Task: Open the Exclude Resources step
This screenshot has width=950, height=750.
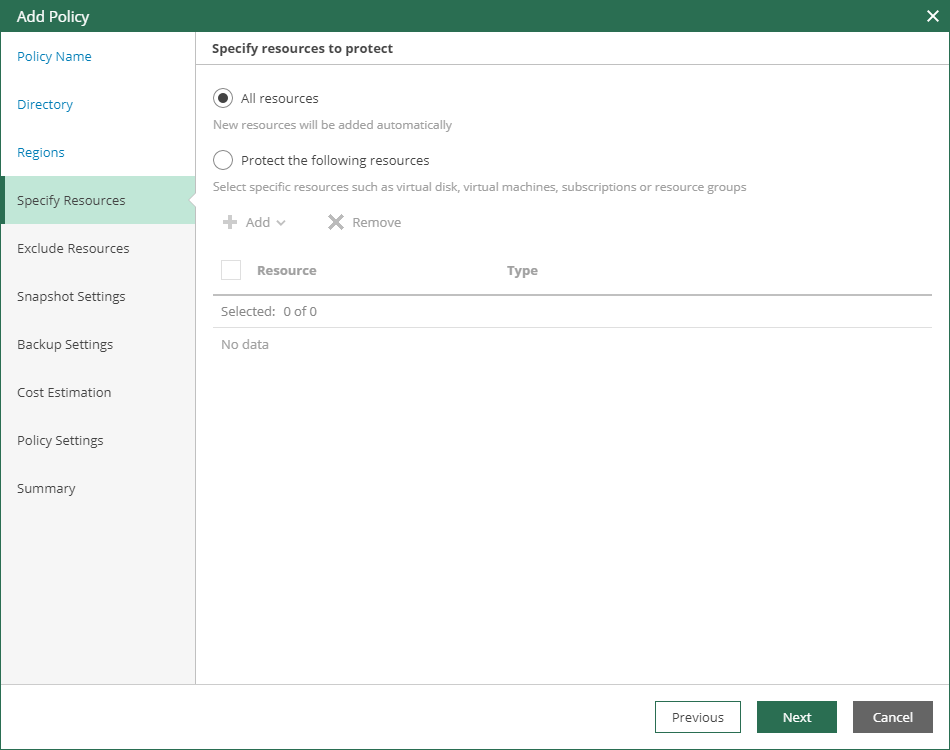Action: pos(73,248)
